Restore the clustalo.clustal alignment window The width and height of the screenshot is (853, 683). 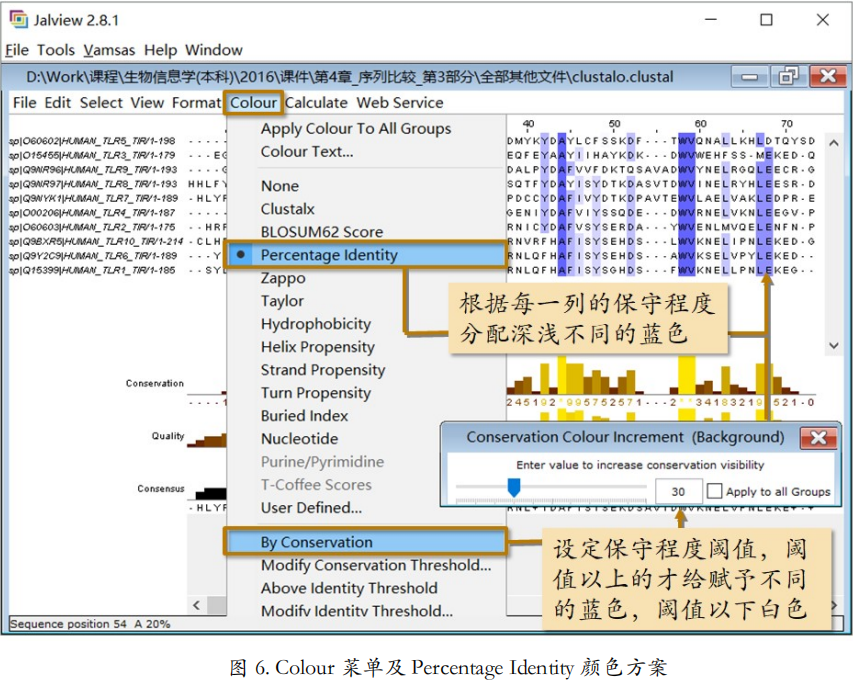788,76
